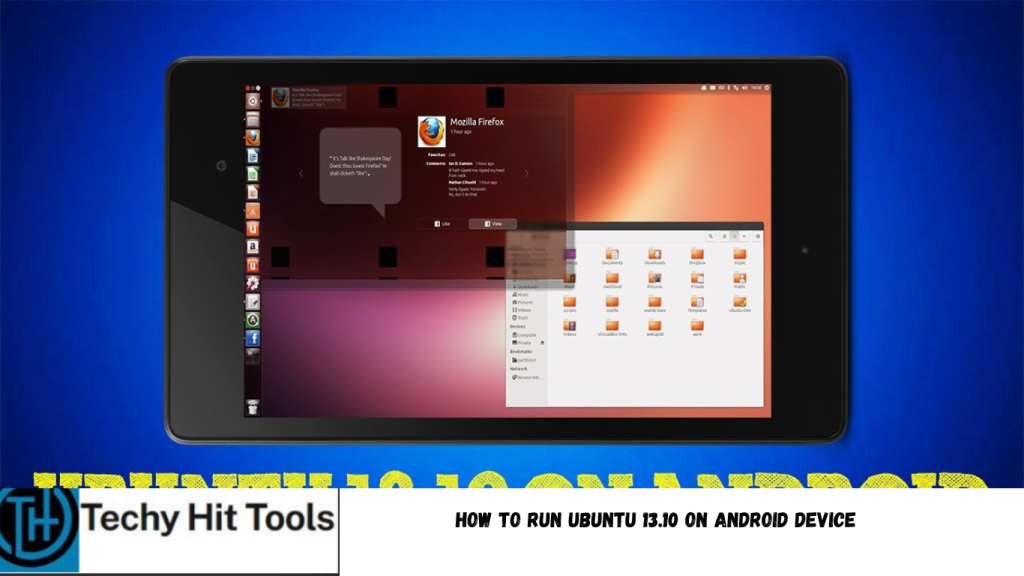Open the gear options icon in file manager

[758, 236]
